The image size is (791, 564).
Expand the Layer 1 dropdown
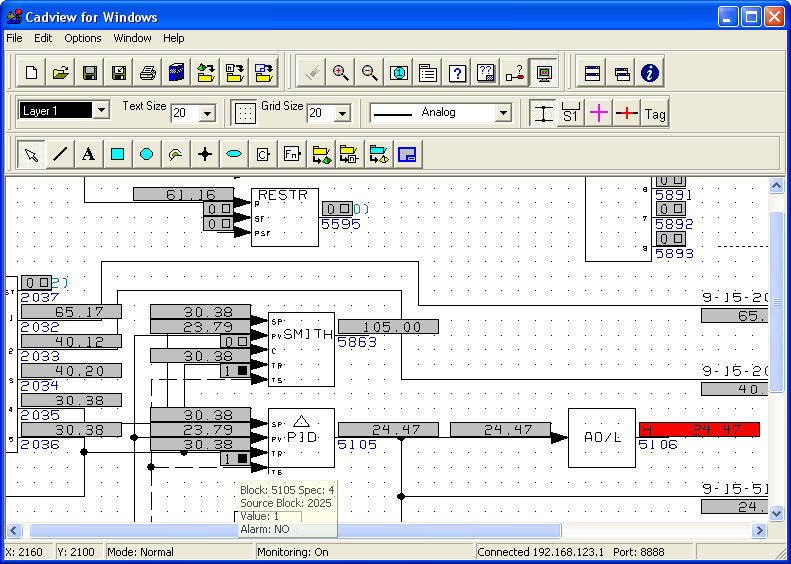point(101,109)
